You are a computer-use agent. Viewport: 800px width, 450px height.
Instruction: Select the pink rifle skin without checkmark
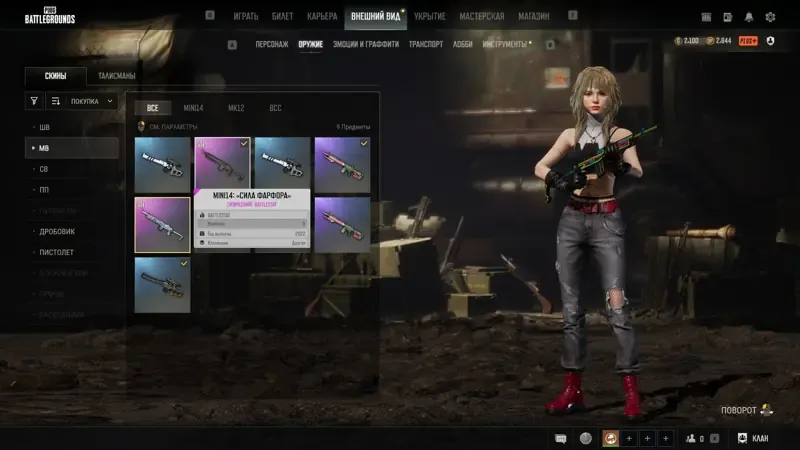pos(342,224)
